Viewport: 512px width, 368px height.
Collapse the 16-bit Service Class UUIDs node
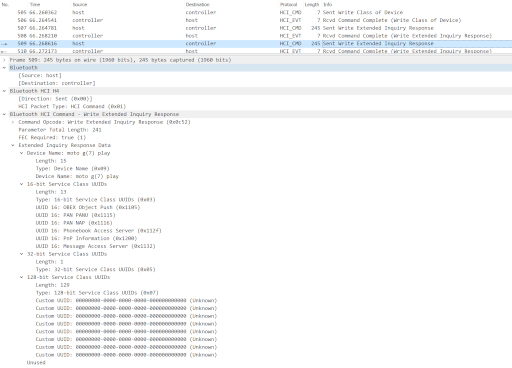(22, 184)
